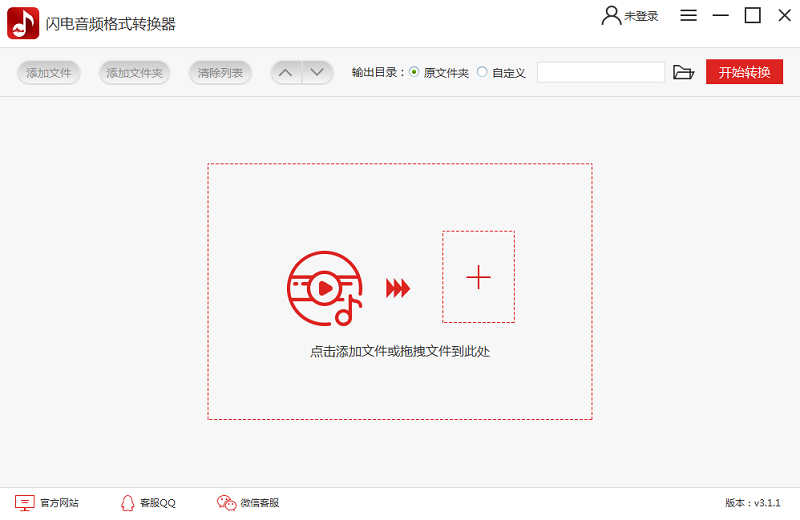Click the 清除列表 button

pyautogui.click(x=220, y=73)
